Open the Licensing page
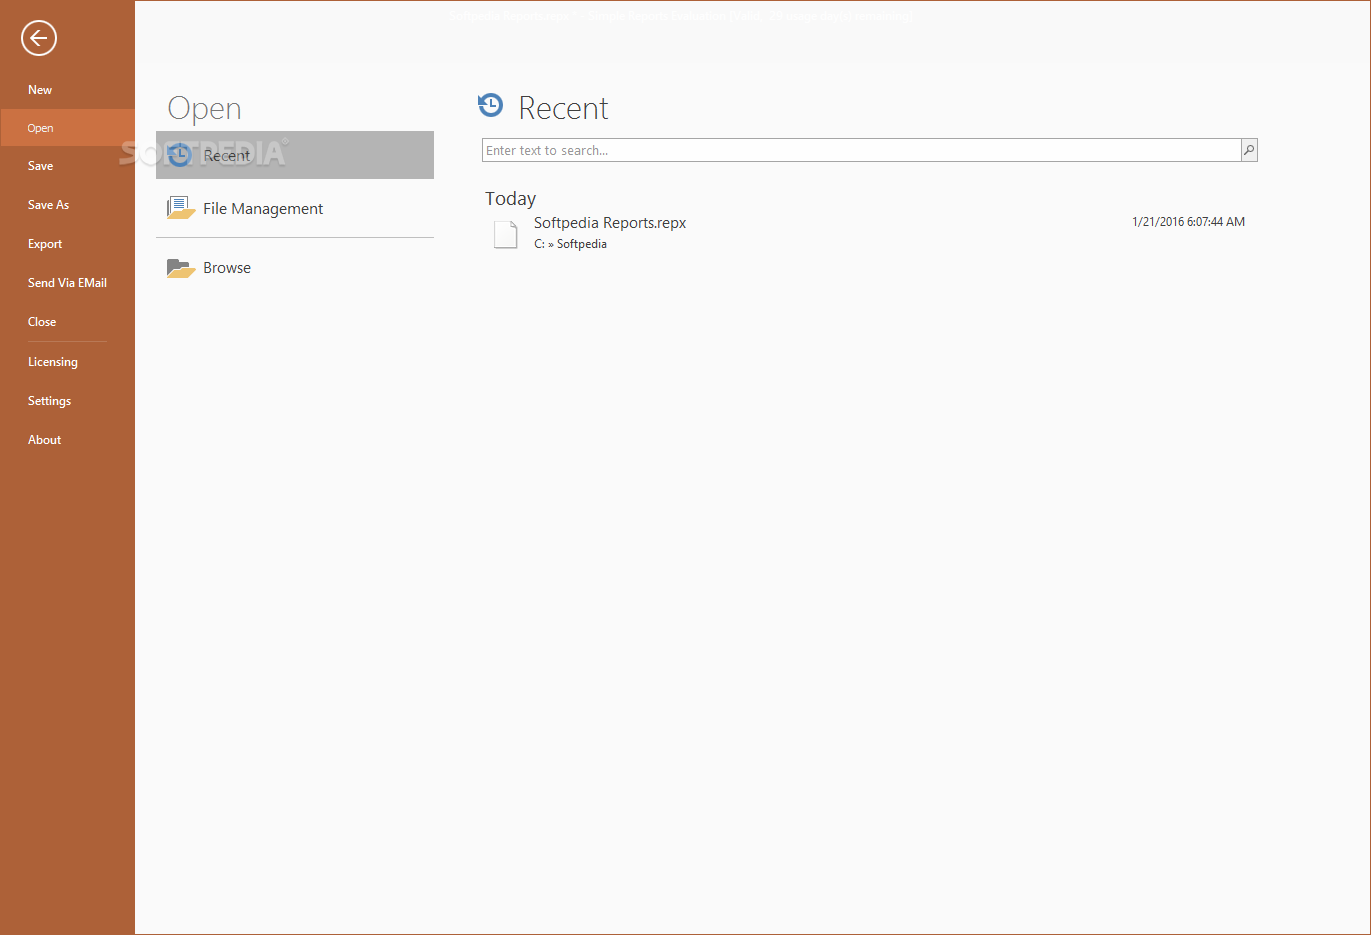This screenshot has height=935, width=1371. point(67,362)
